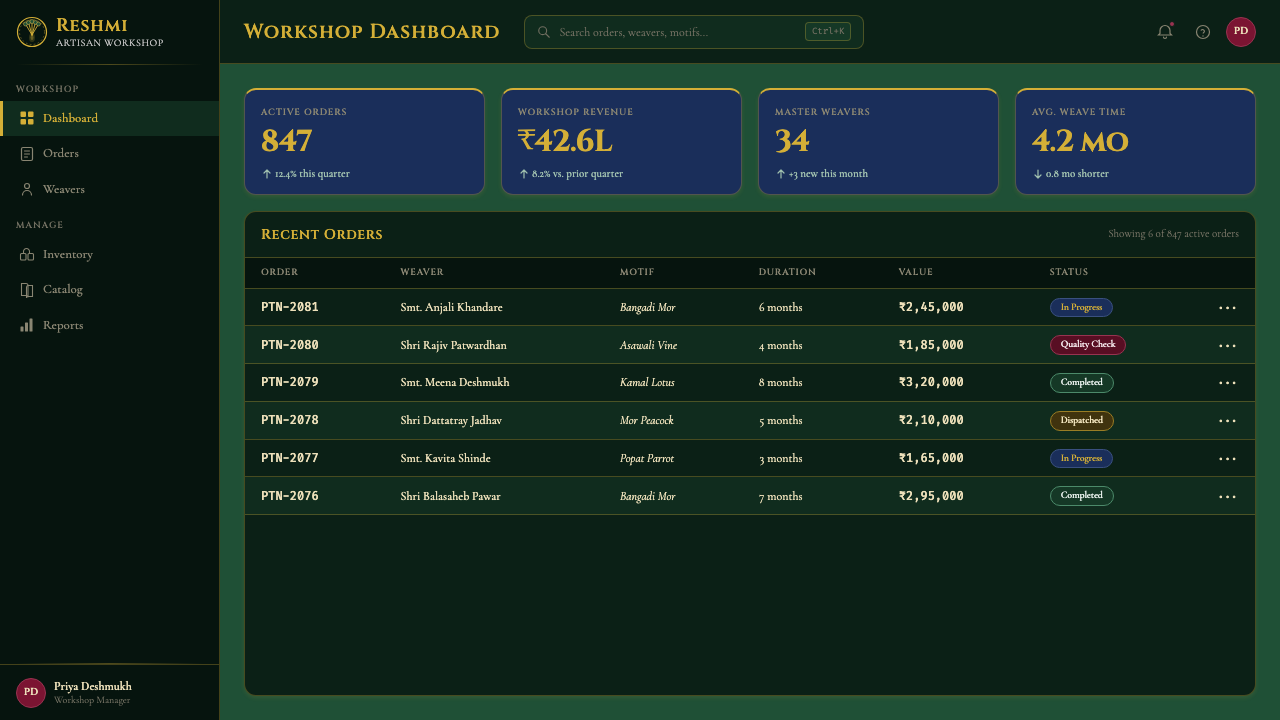
Task: Open the Workshop Revenue stat card
Action: tap(621, 141)
